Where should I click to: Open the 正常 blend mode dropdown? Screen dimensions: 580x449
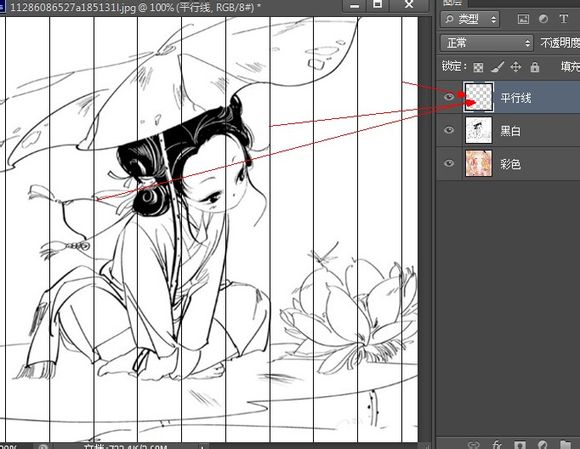[x=486, y=43]
